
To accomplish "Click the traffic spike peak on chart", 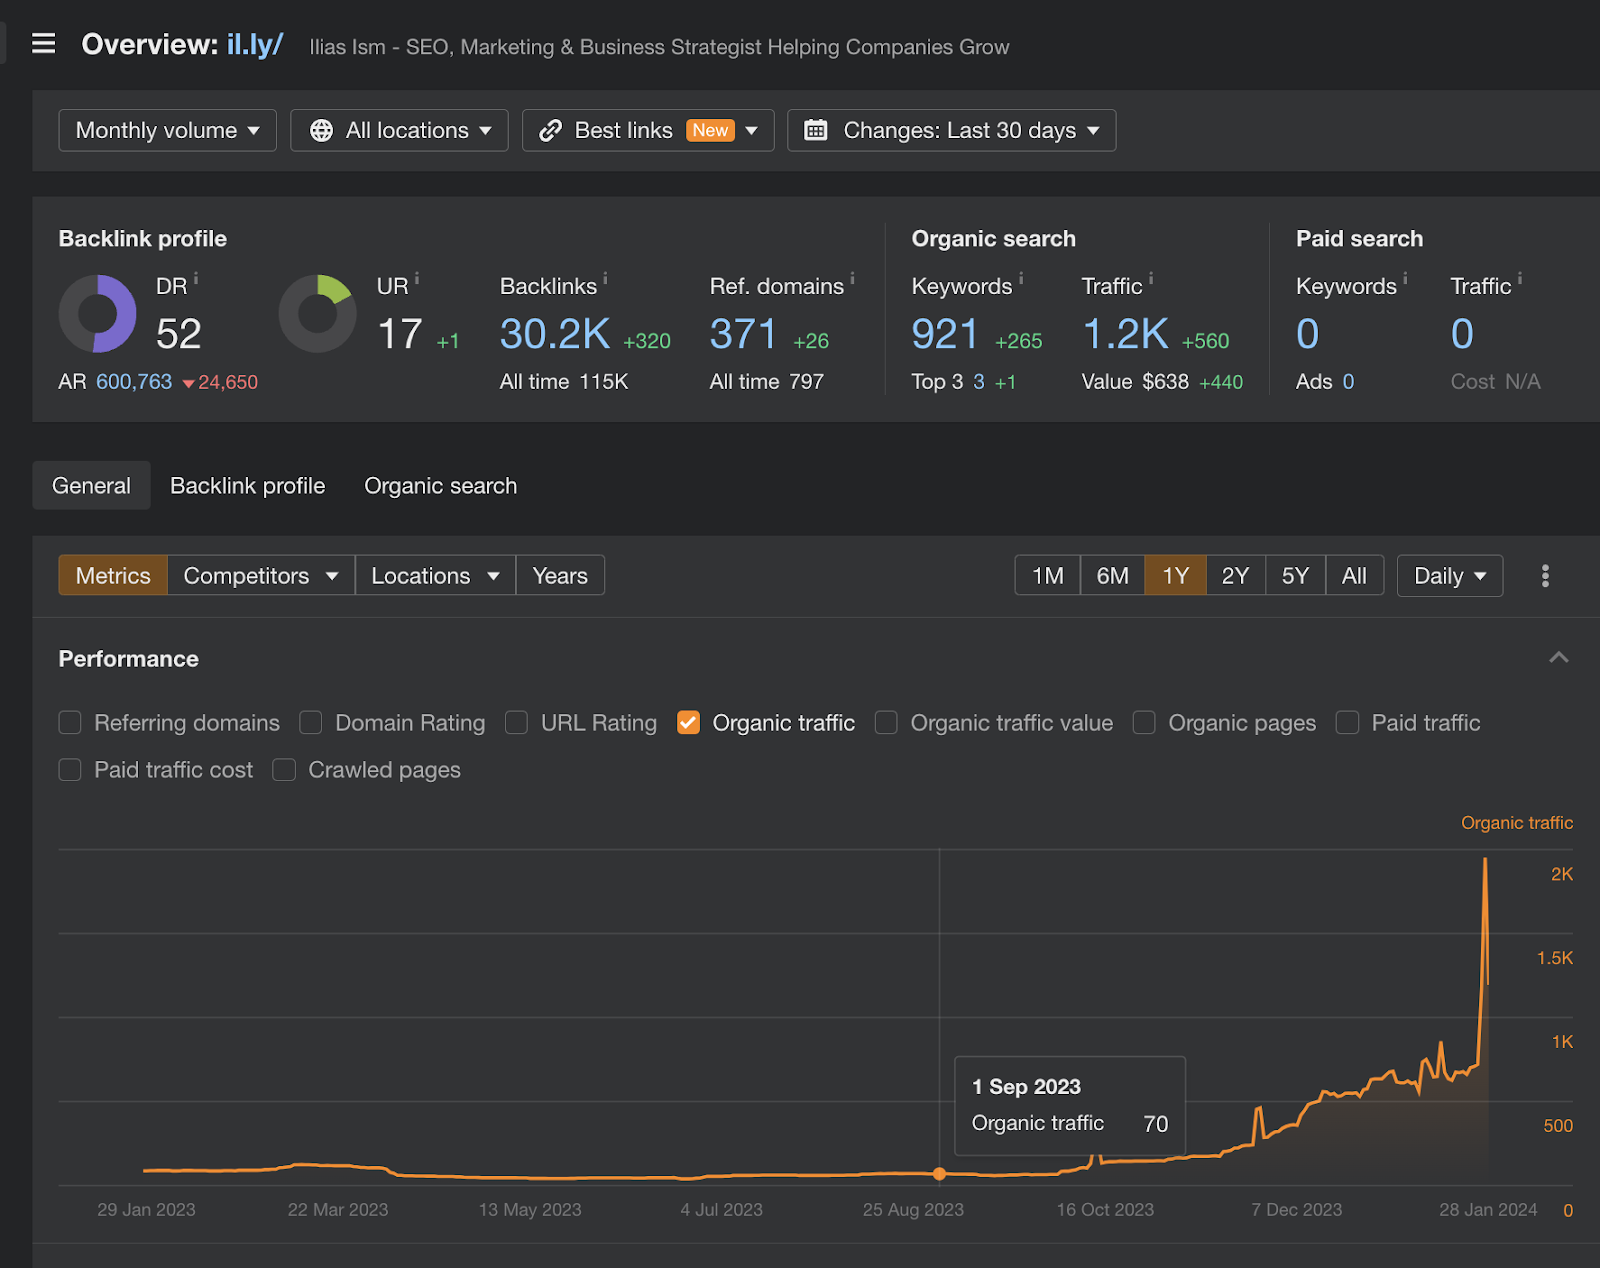I will (1485, 860).
